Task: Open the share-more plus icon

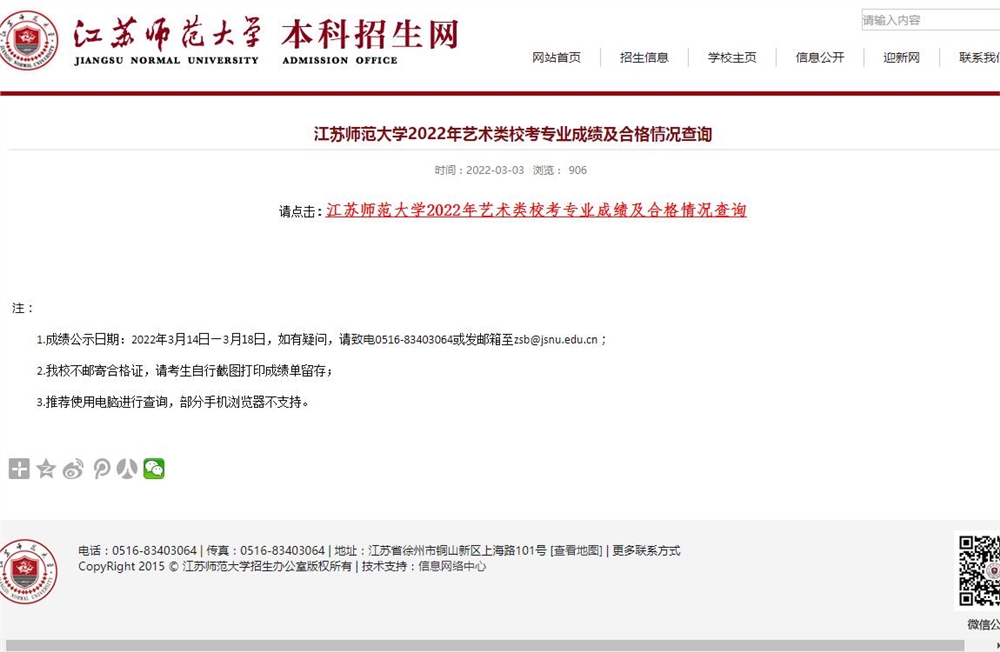Action: (19, 469)
